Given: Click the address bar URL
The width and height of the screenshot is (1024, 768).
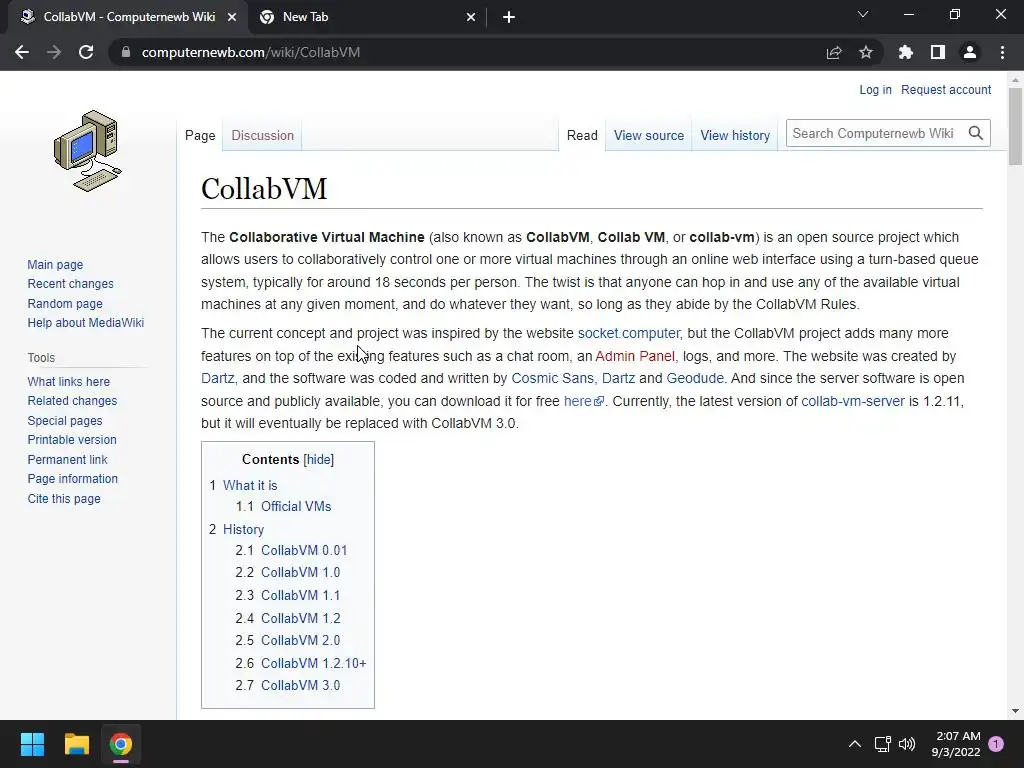Looking at the screenshot, I should (x=251, y=52).
